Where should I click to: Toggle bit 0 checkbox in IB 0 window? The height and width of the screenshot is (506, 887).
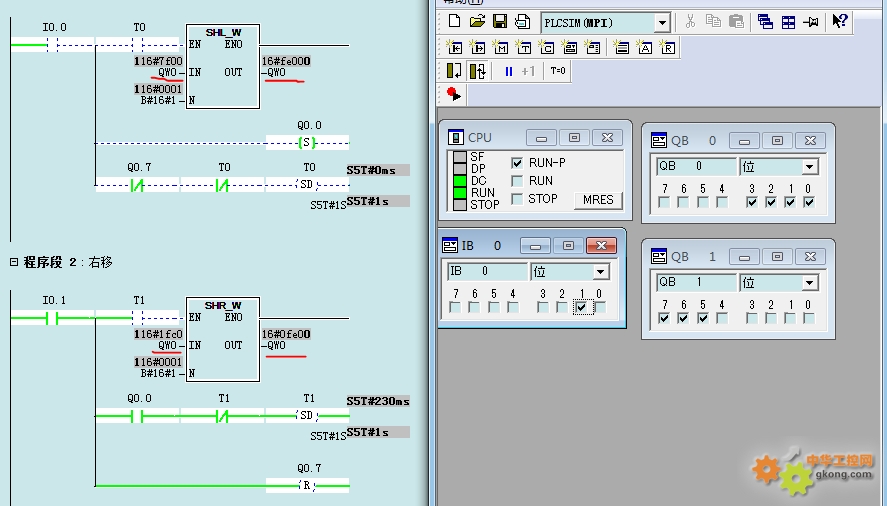[600, 307]
